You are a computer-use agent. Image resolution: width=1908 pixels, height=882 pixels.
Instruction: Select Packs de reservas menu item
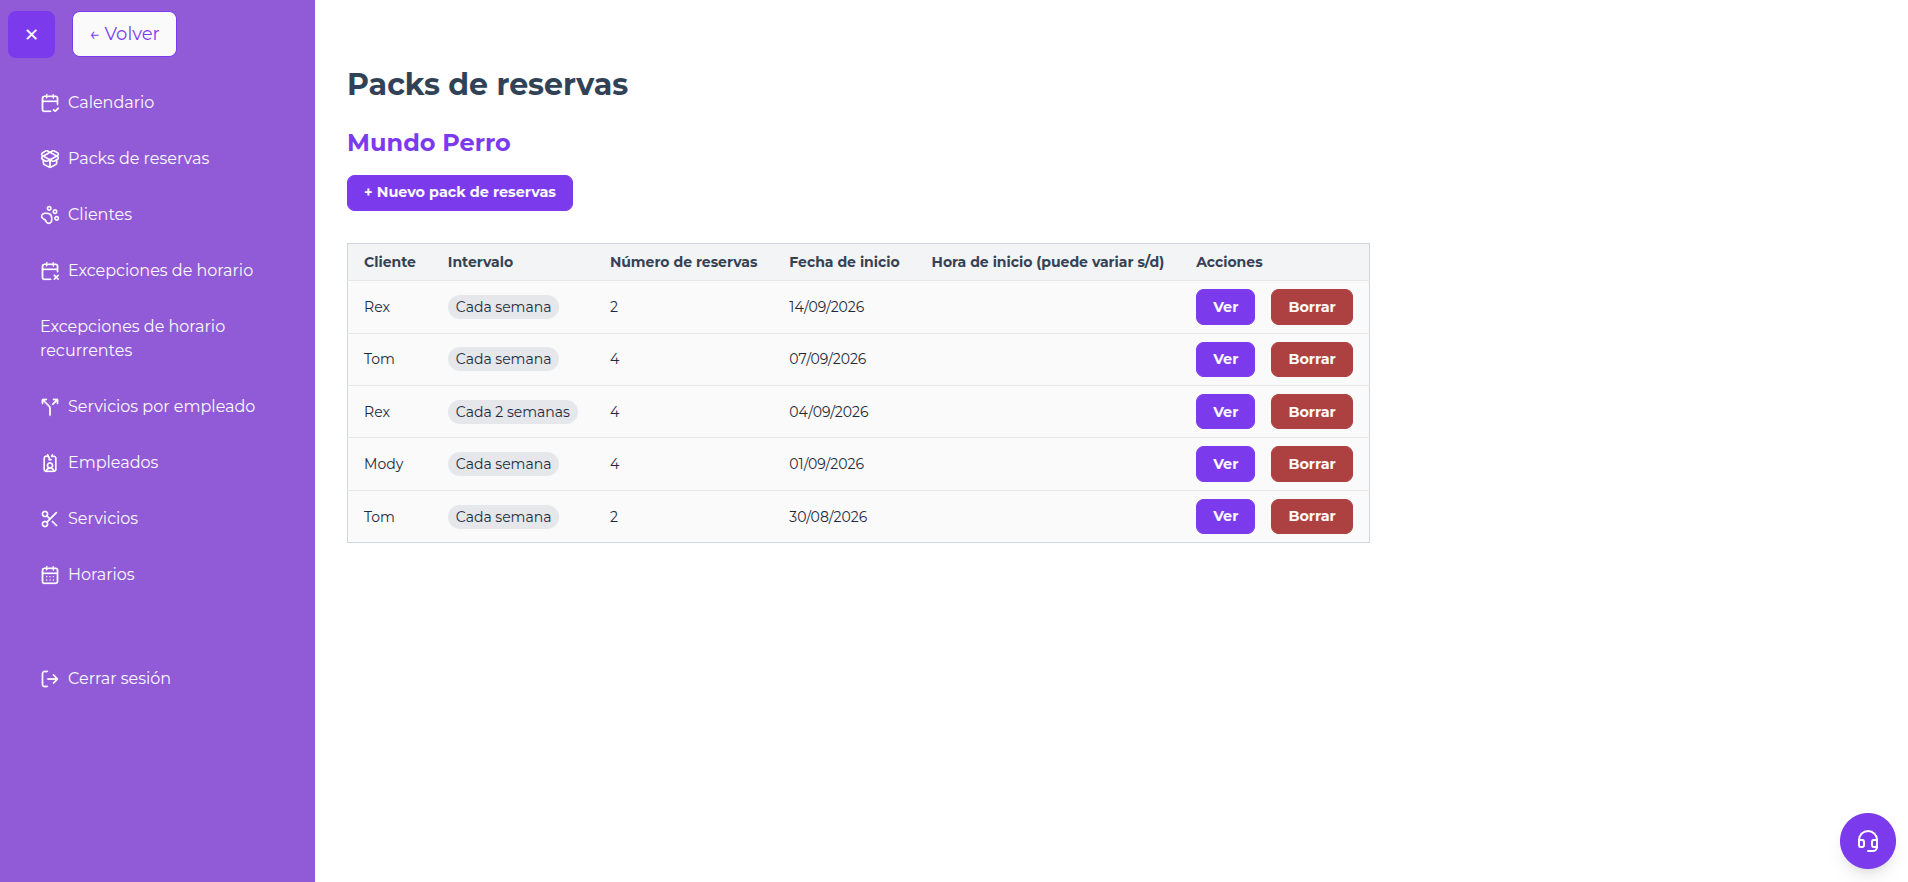(x=139, y=158)
